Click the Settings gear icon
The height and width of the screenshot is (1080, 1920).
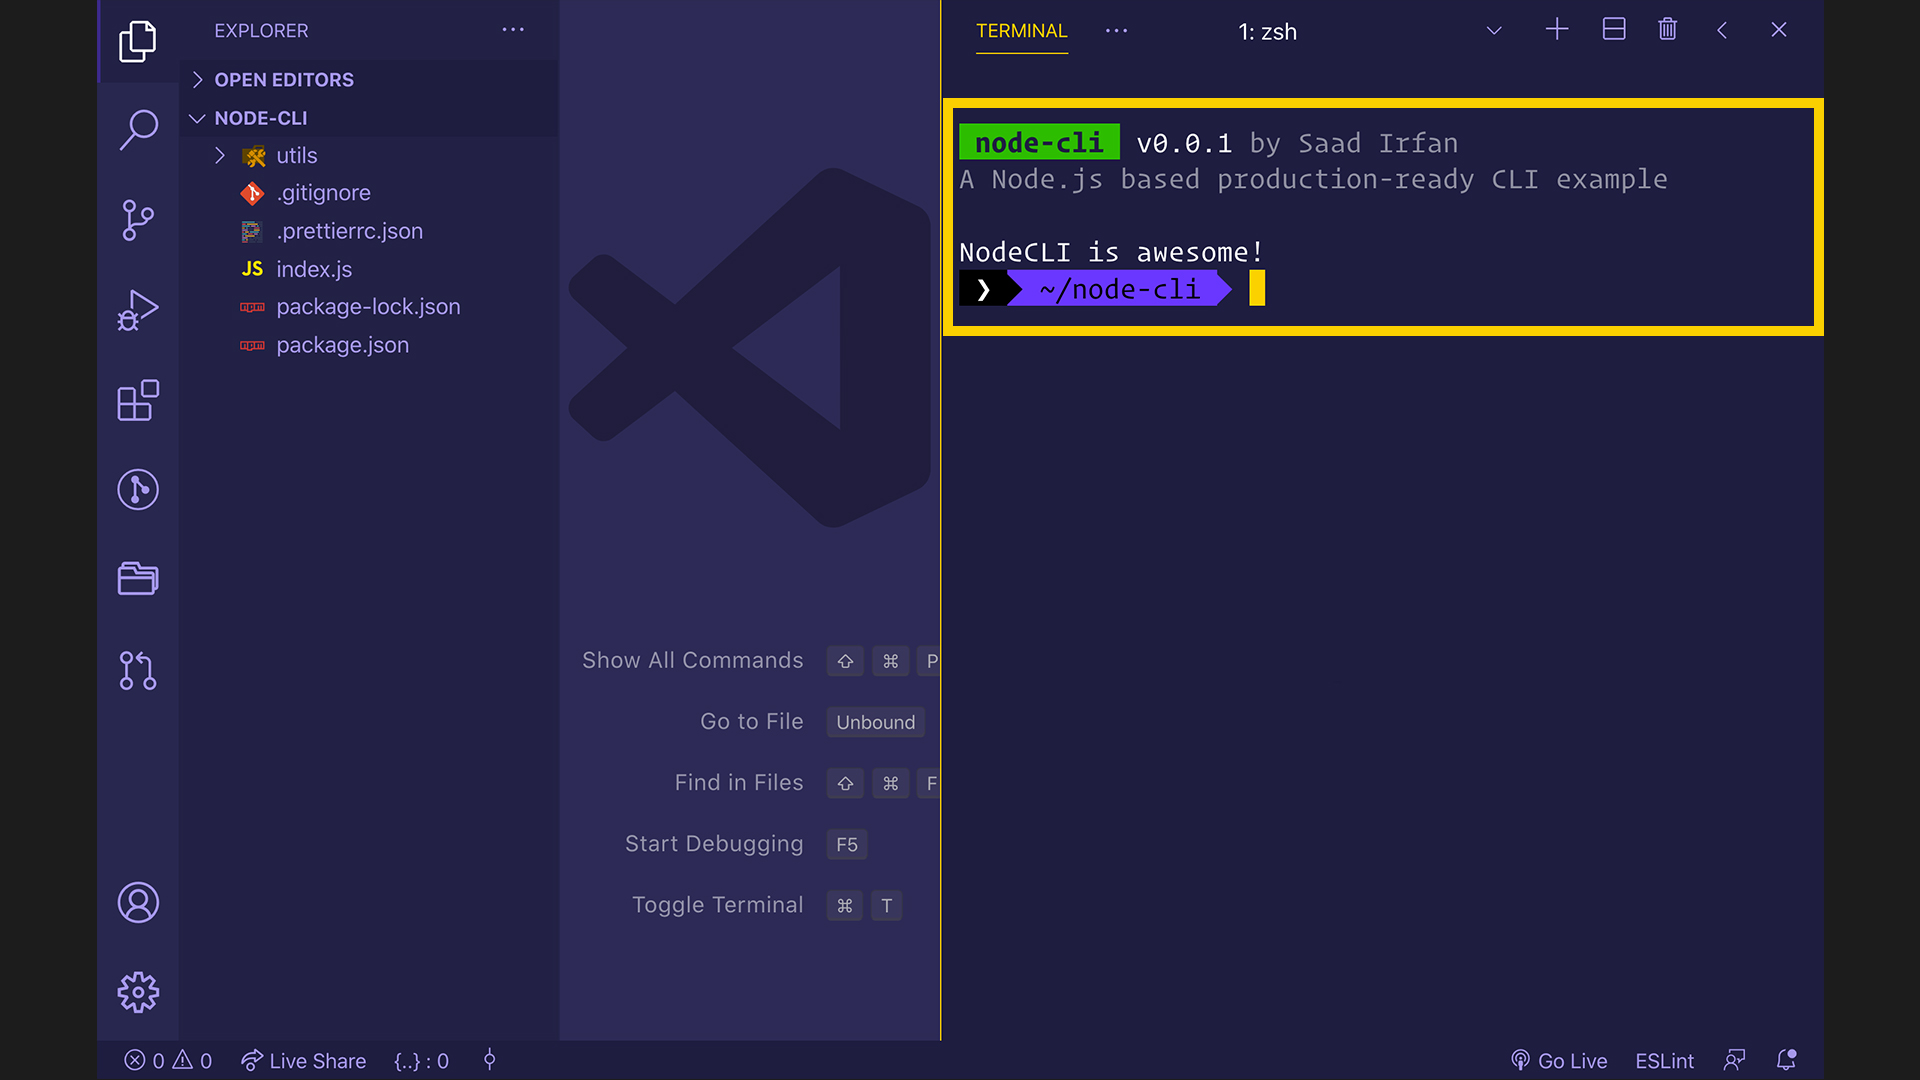[x=137, y=992]
